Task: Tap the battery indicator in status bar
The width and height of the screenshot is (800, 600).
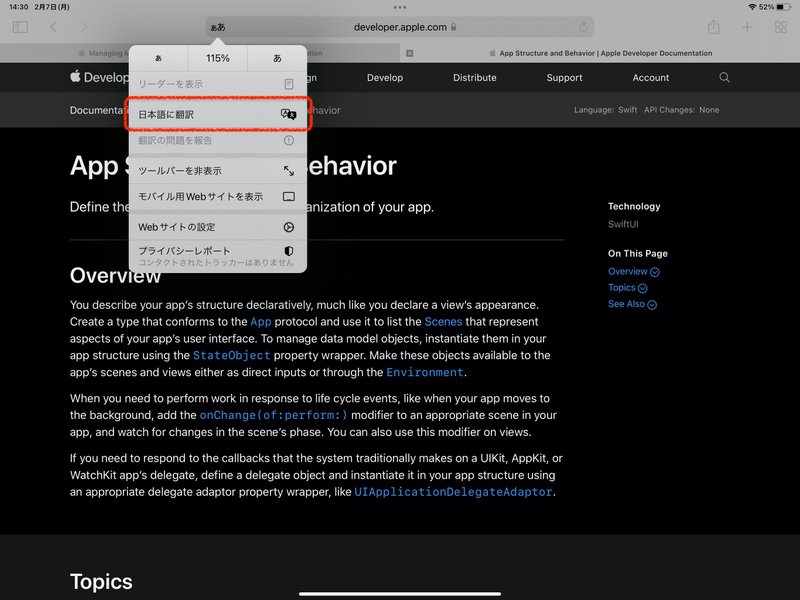Action: (x=784, y=7)
